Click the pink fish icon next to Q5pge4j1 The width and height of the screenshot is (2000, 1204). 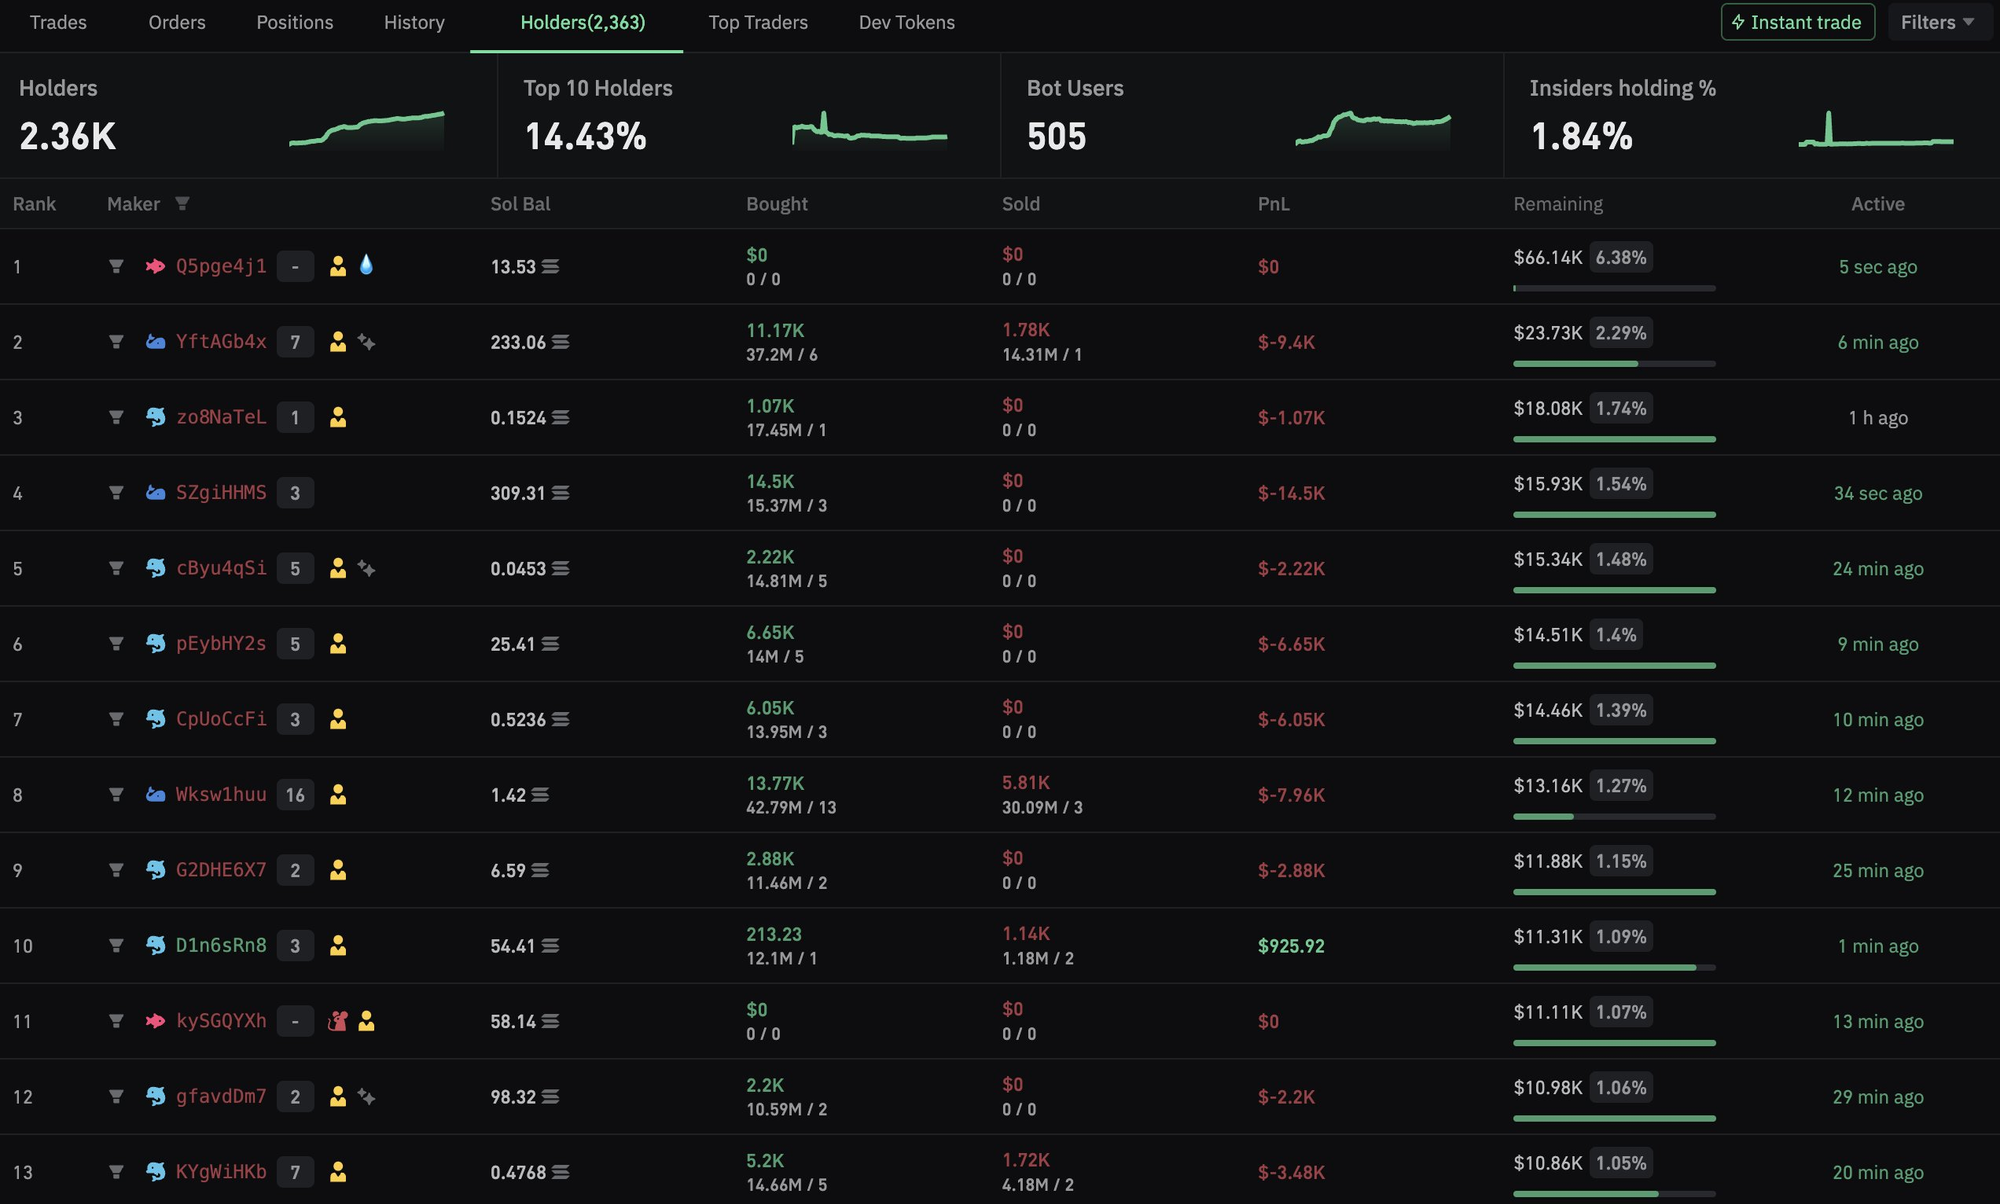point(155,266)
